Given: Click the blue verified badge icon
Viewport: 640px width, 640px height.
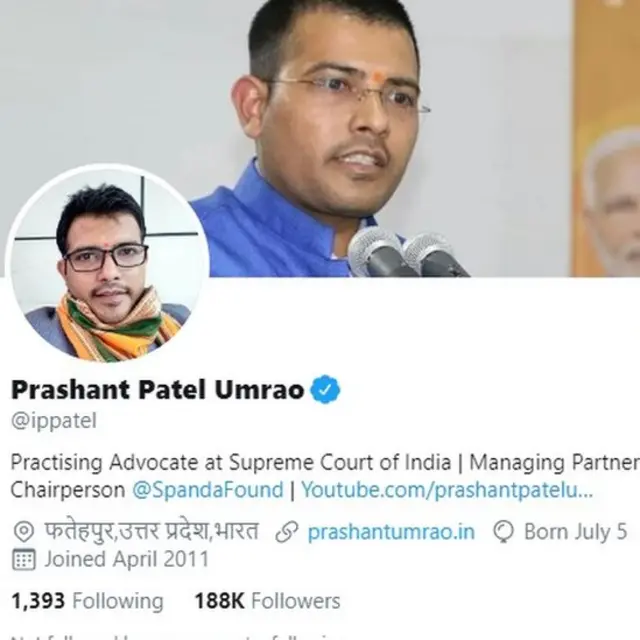Looking at the screenshot, I should pos(325,390).
